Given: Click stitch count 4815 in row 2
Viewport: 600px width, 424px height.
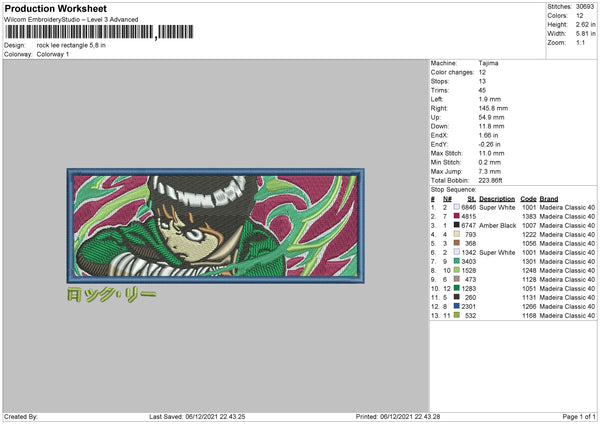Looking at the screenshot, I should click(469, 217).
